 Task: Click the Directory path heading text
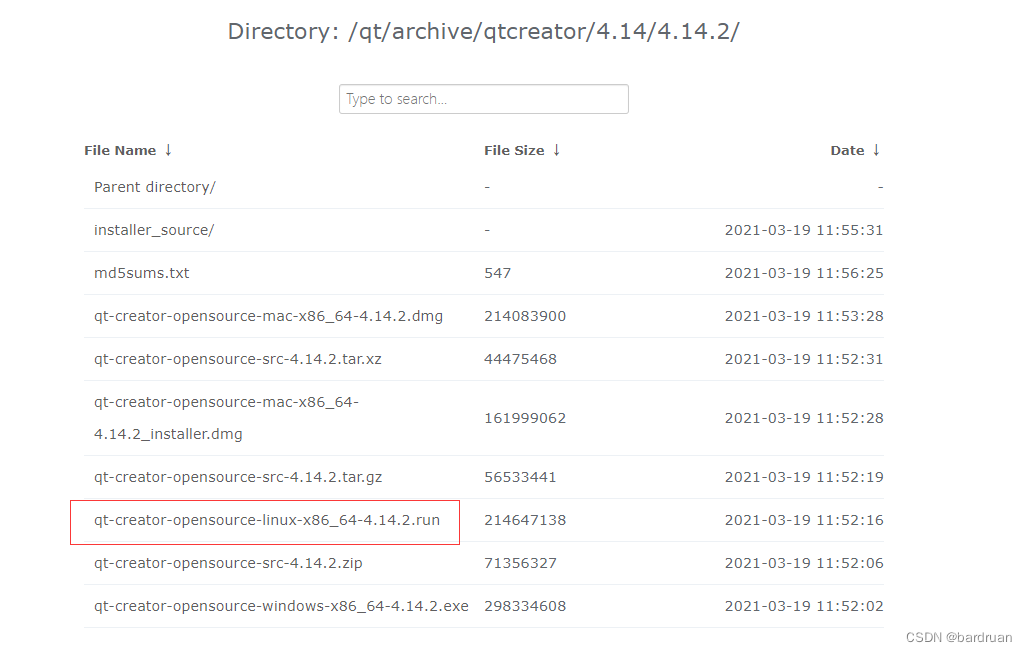tap(483, 31)
